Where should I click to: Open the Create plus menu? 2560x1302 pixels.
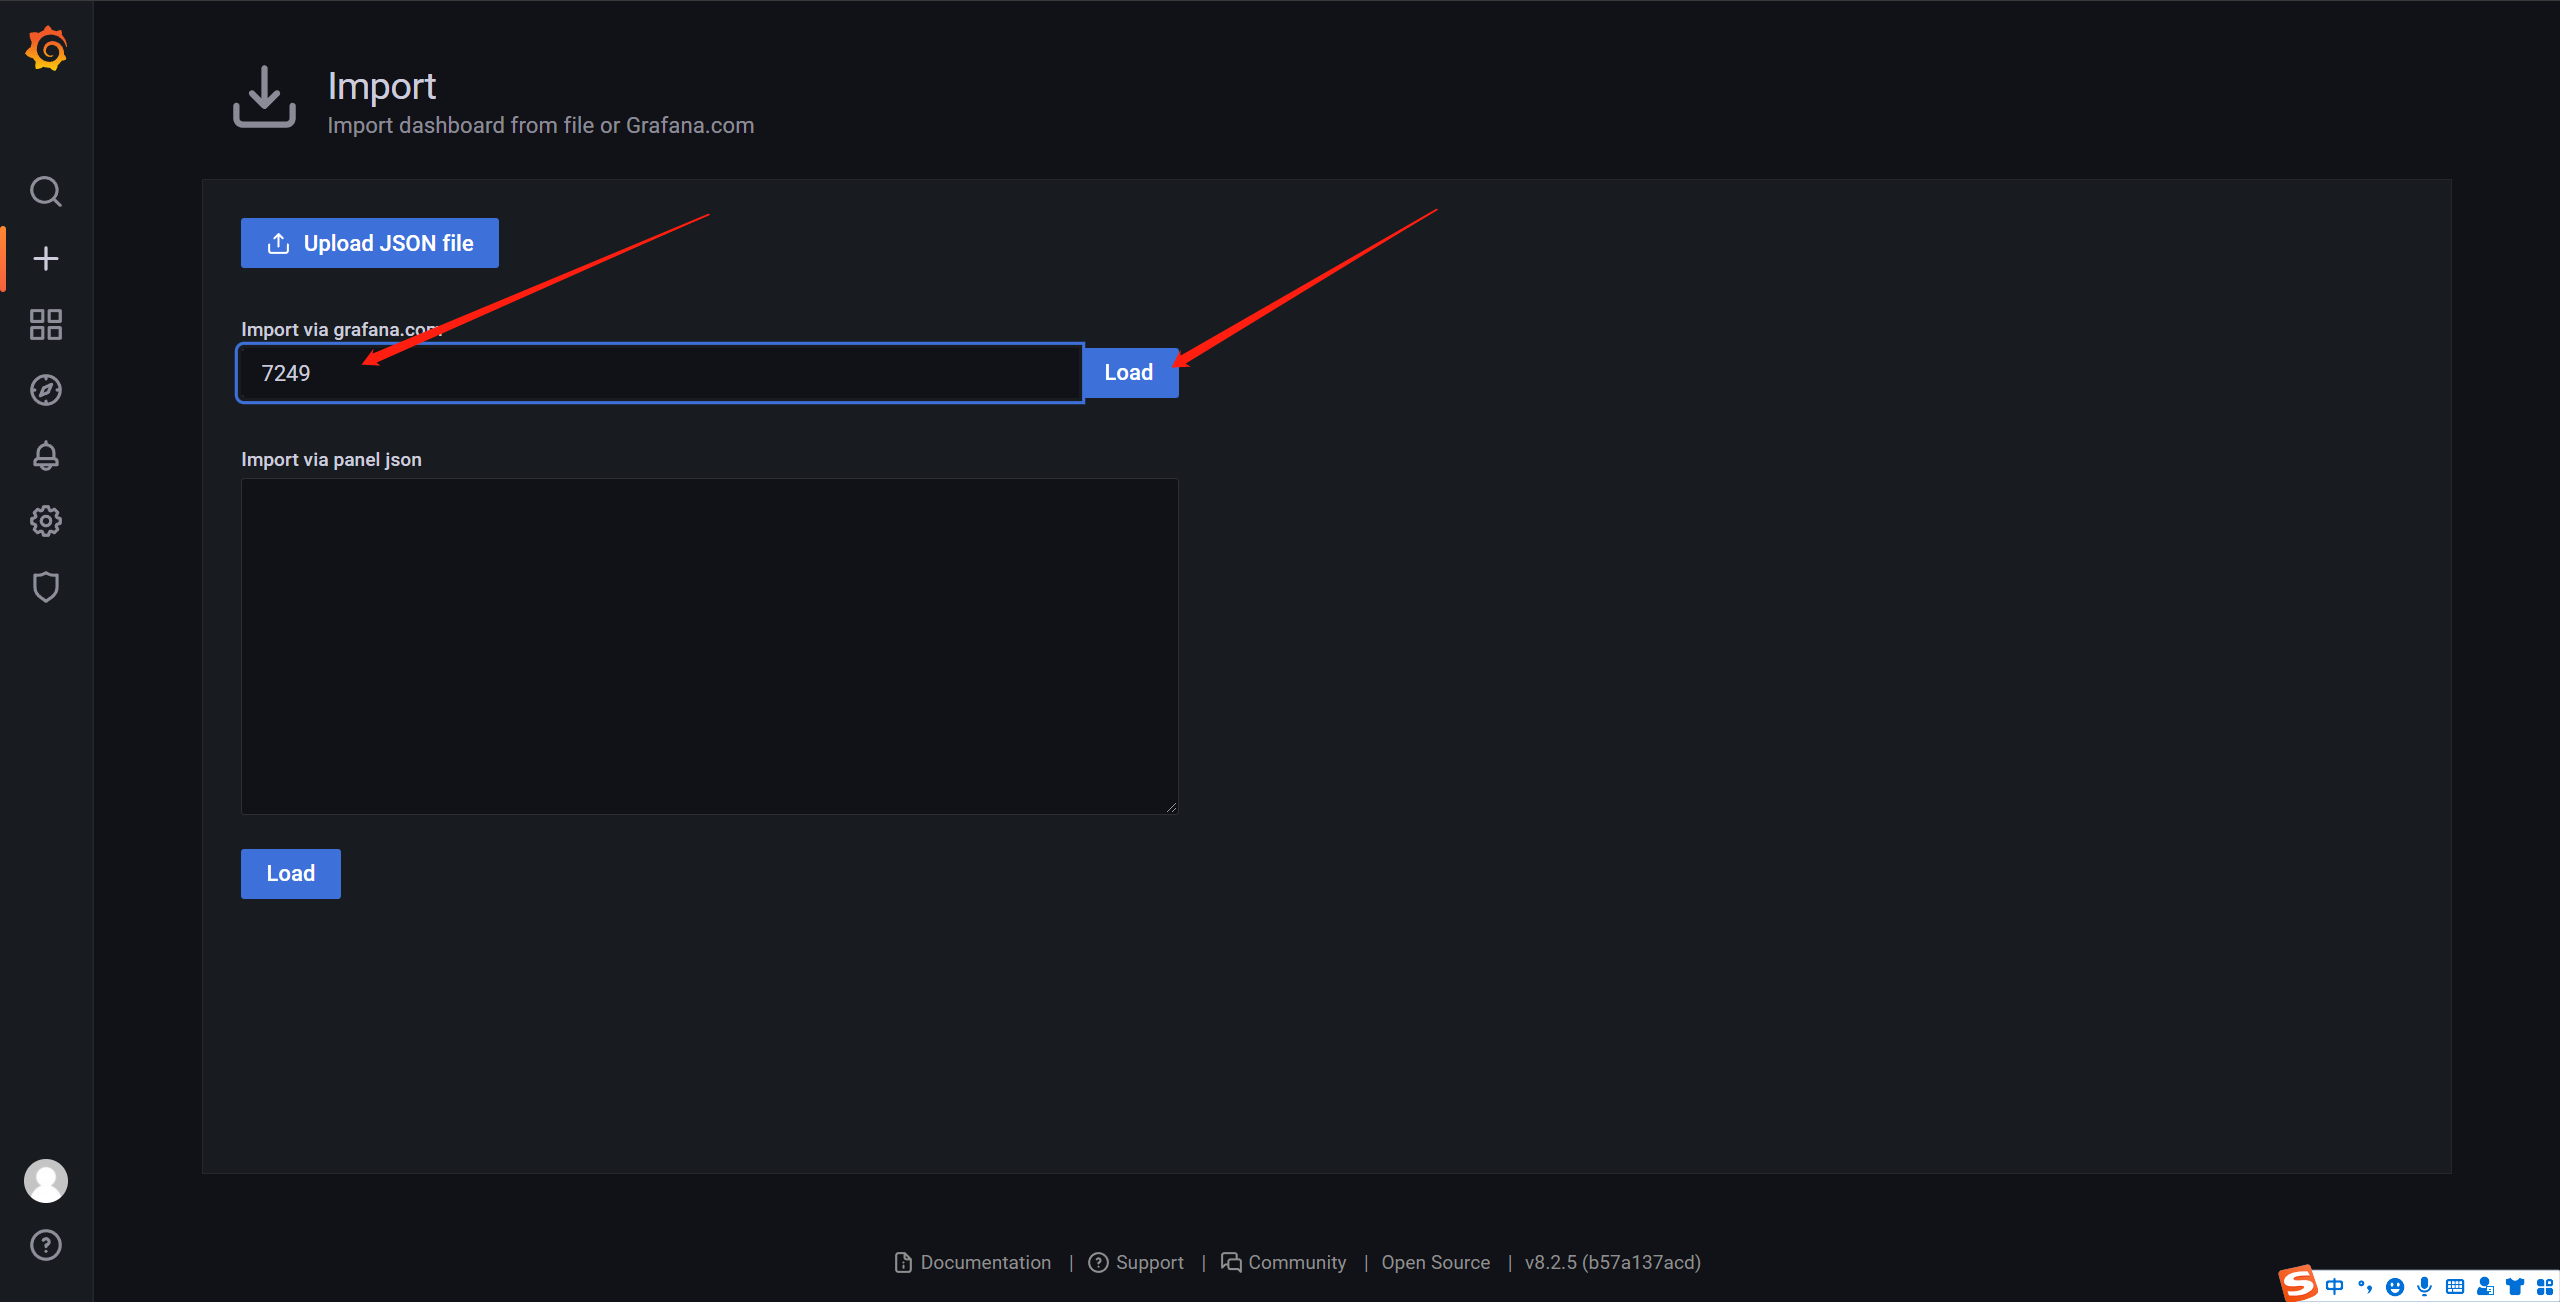(46, 259)
